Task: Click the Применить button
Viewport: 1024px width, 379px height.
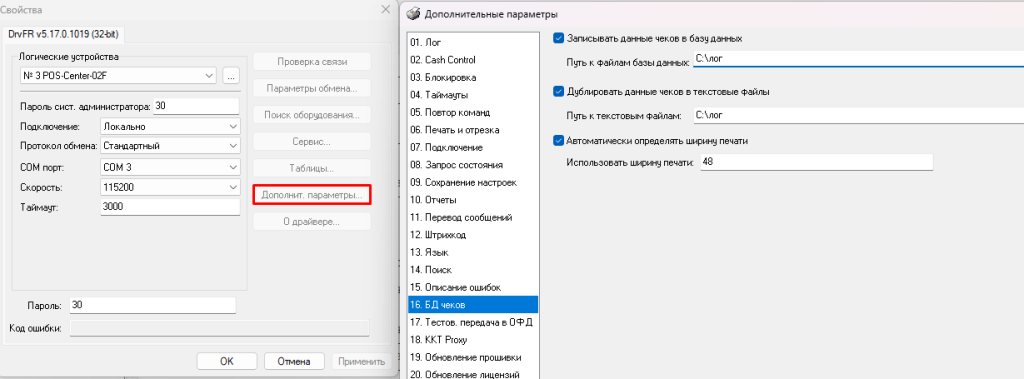Action: [361, 361]
